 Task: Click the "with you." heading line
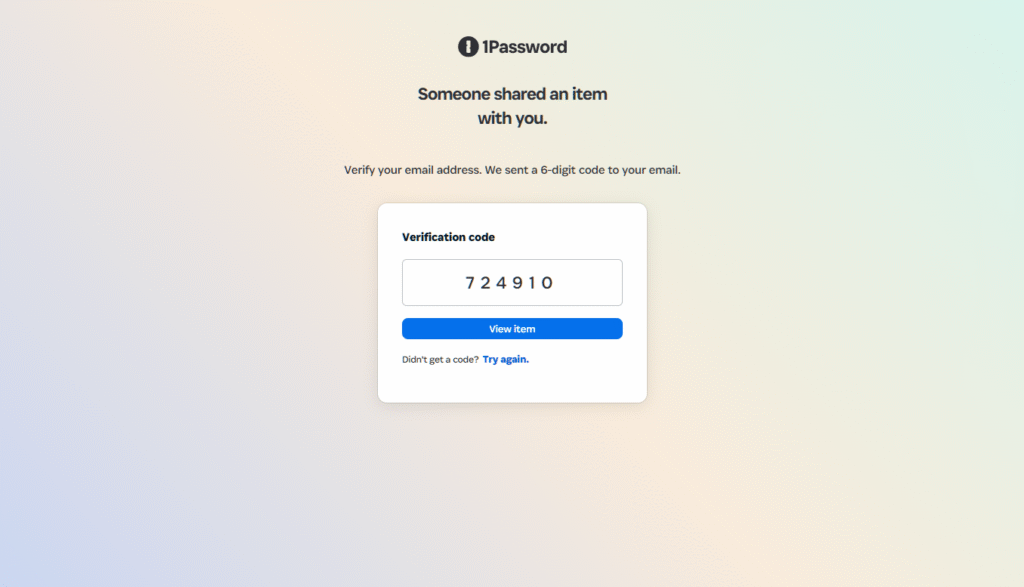[x=512, y=118]
